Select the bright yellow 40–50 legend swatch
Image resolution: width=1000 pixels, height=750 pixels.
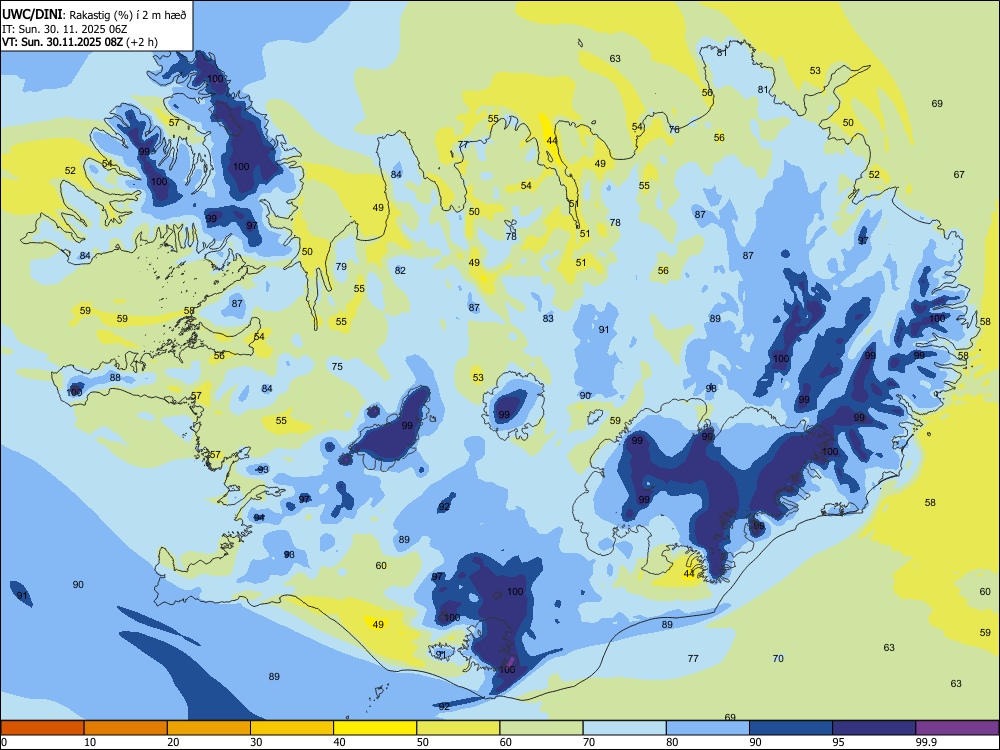pos(375,728)
